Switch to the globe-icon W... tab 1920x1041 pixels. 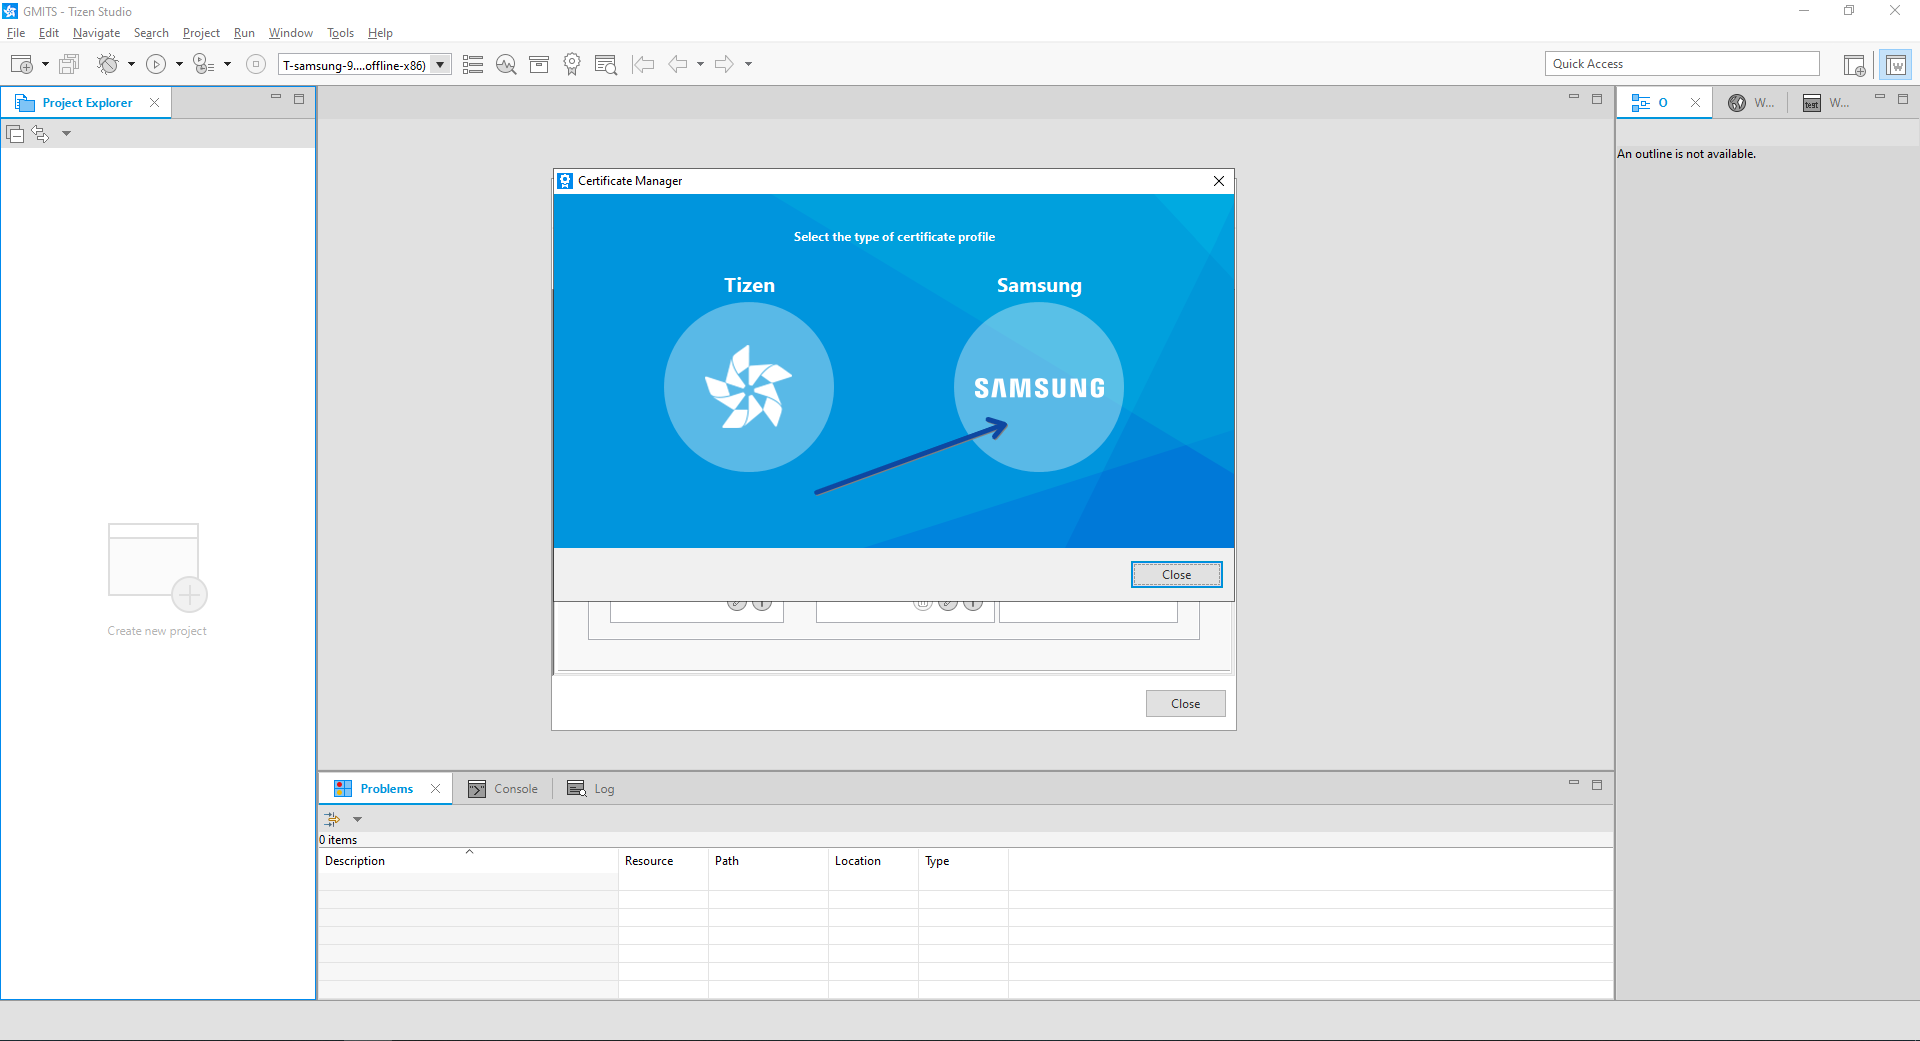[1751, 103]
